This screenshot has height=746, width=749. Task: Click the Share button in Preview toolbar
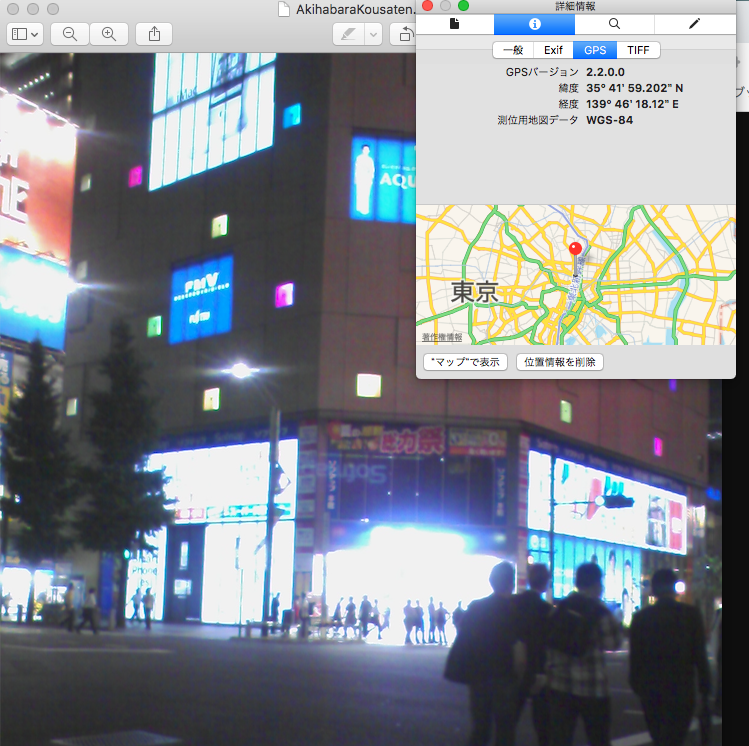pyautogui.click(x=154, y=34)
